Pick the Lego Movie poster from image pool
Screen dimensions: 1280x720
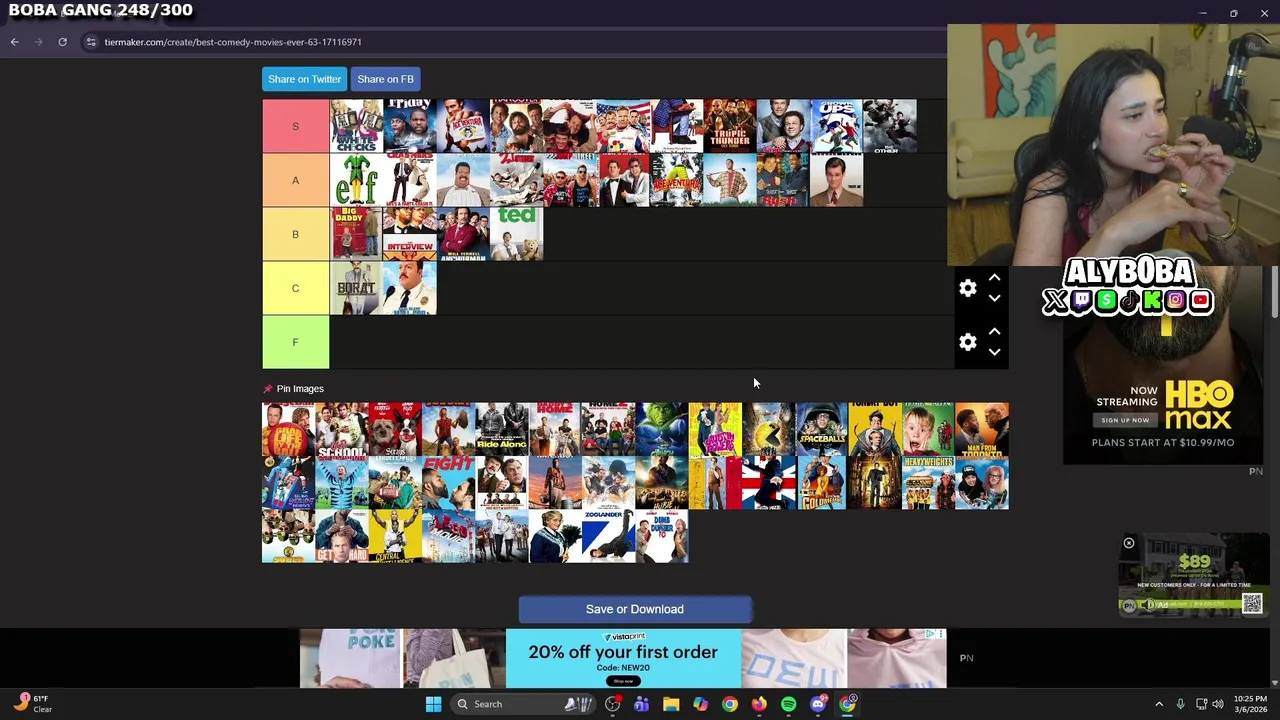pos(448,536)
